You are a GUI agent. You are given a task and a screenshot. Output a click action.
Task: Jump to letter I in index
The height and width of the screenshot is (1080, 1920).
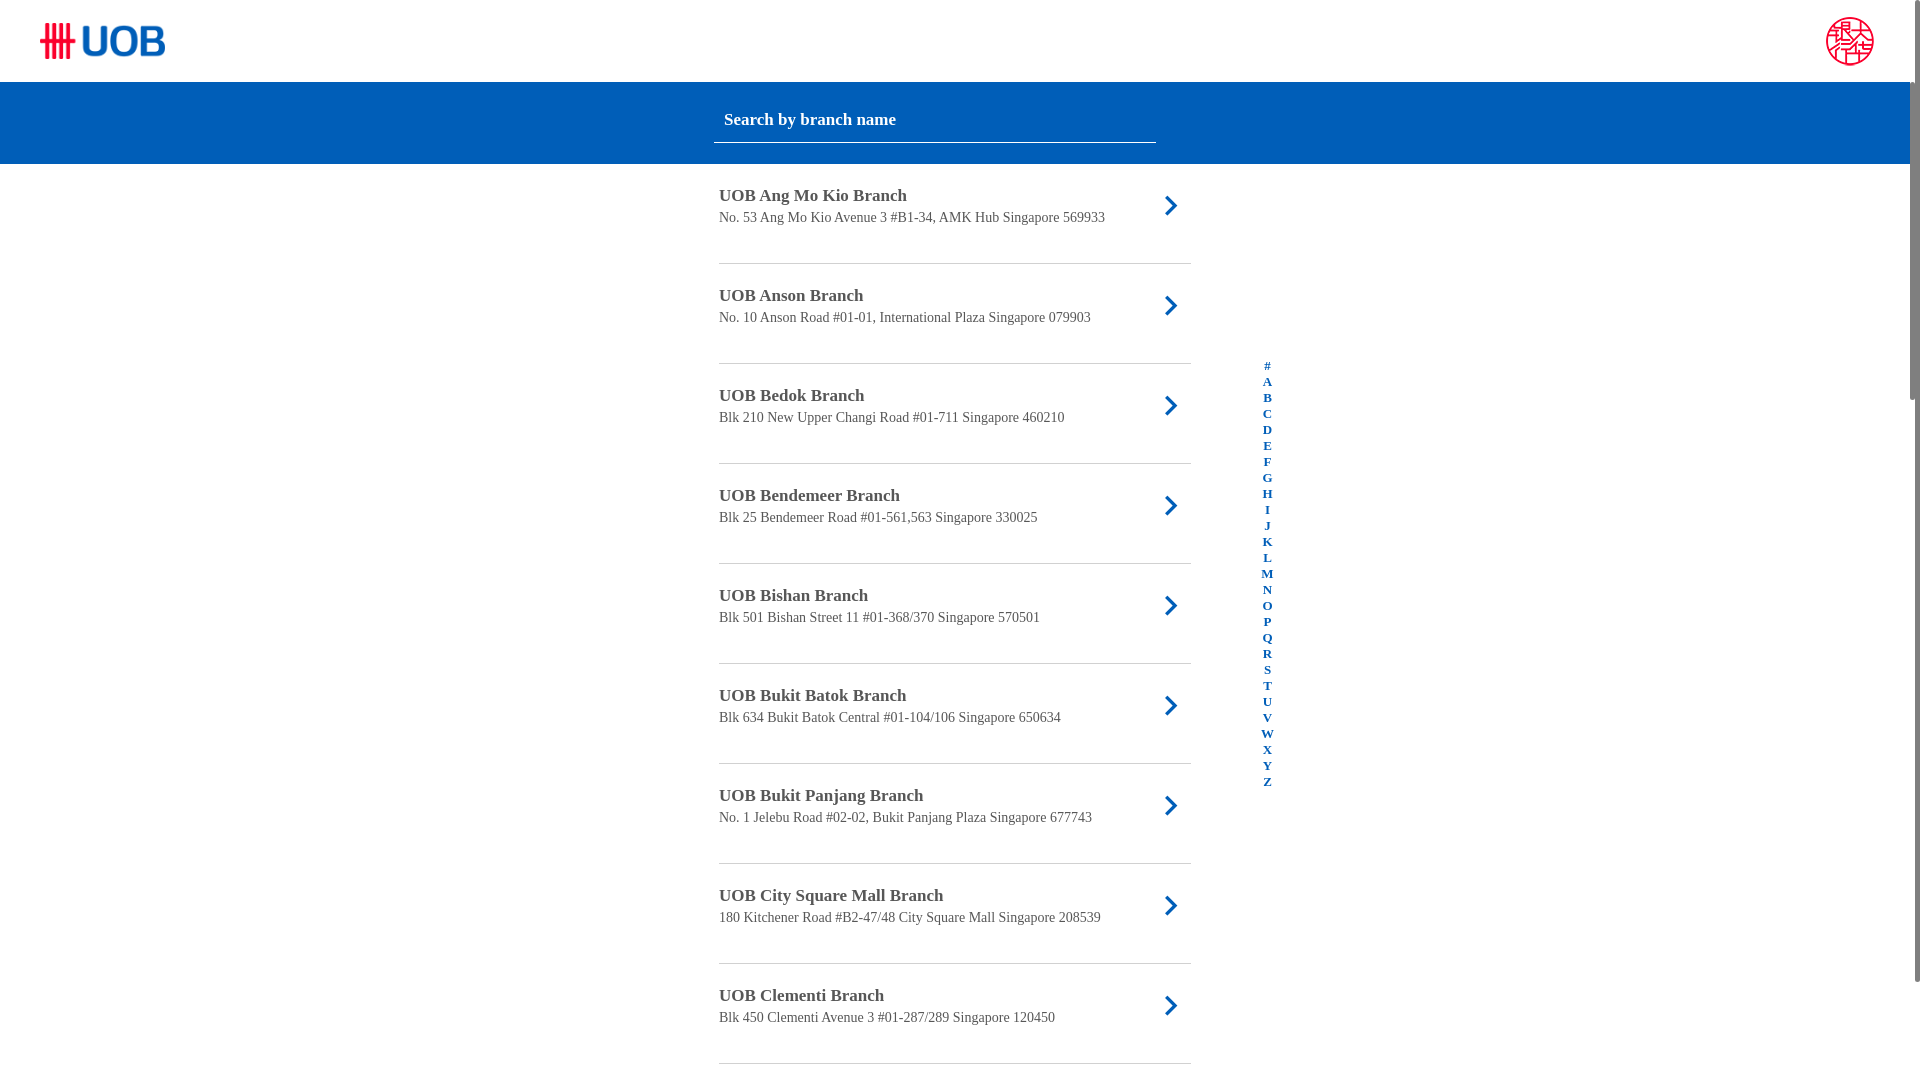point(1267,510)
